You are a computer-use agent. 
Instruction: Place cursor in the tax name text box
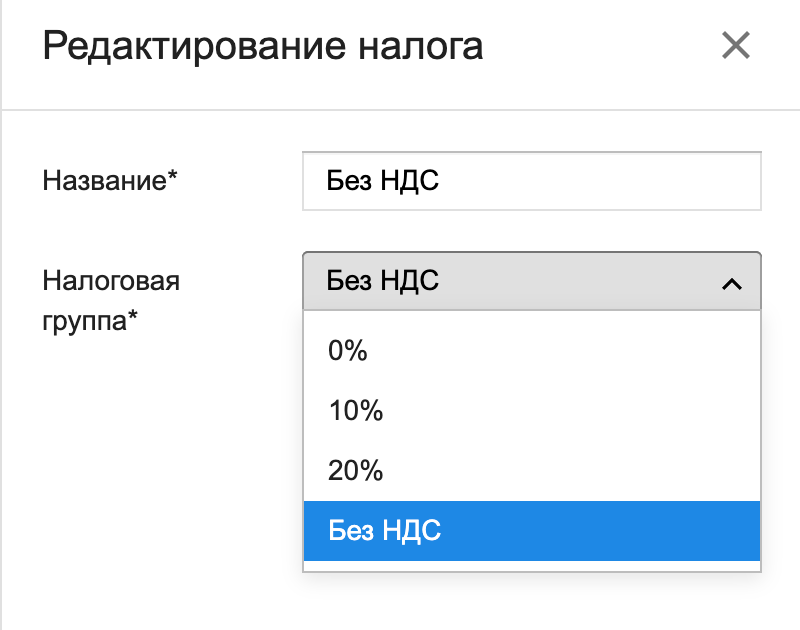531,181
